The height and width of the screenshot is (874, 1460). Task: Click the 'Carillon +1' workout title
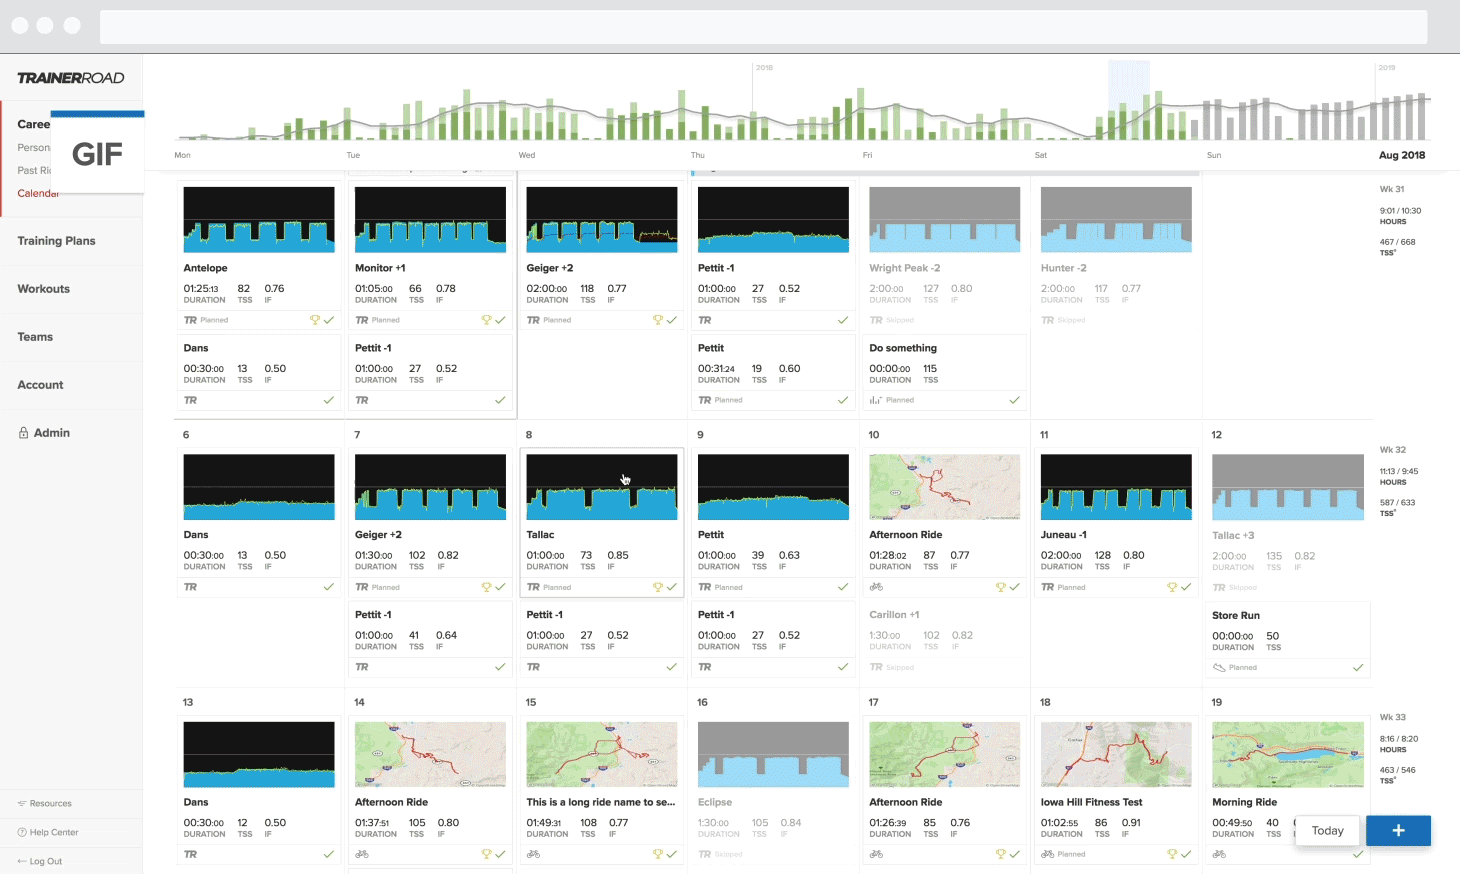pyautogui.click(x=894, y=615)
